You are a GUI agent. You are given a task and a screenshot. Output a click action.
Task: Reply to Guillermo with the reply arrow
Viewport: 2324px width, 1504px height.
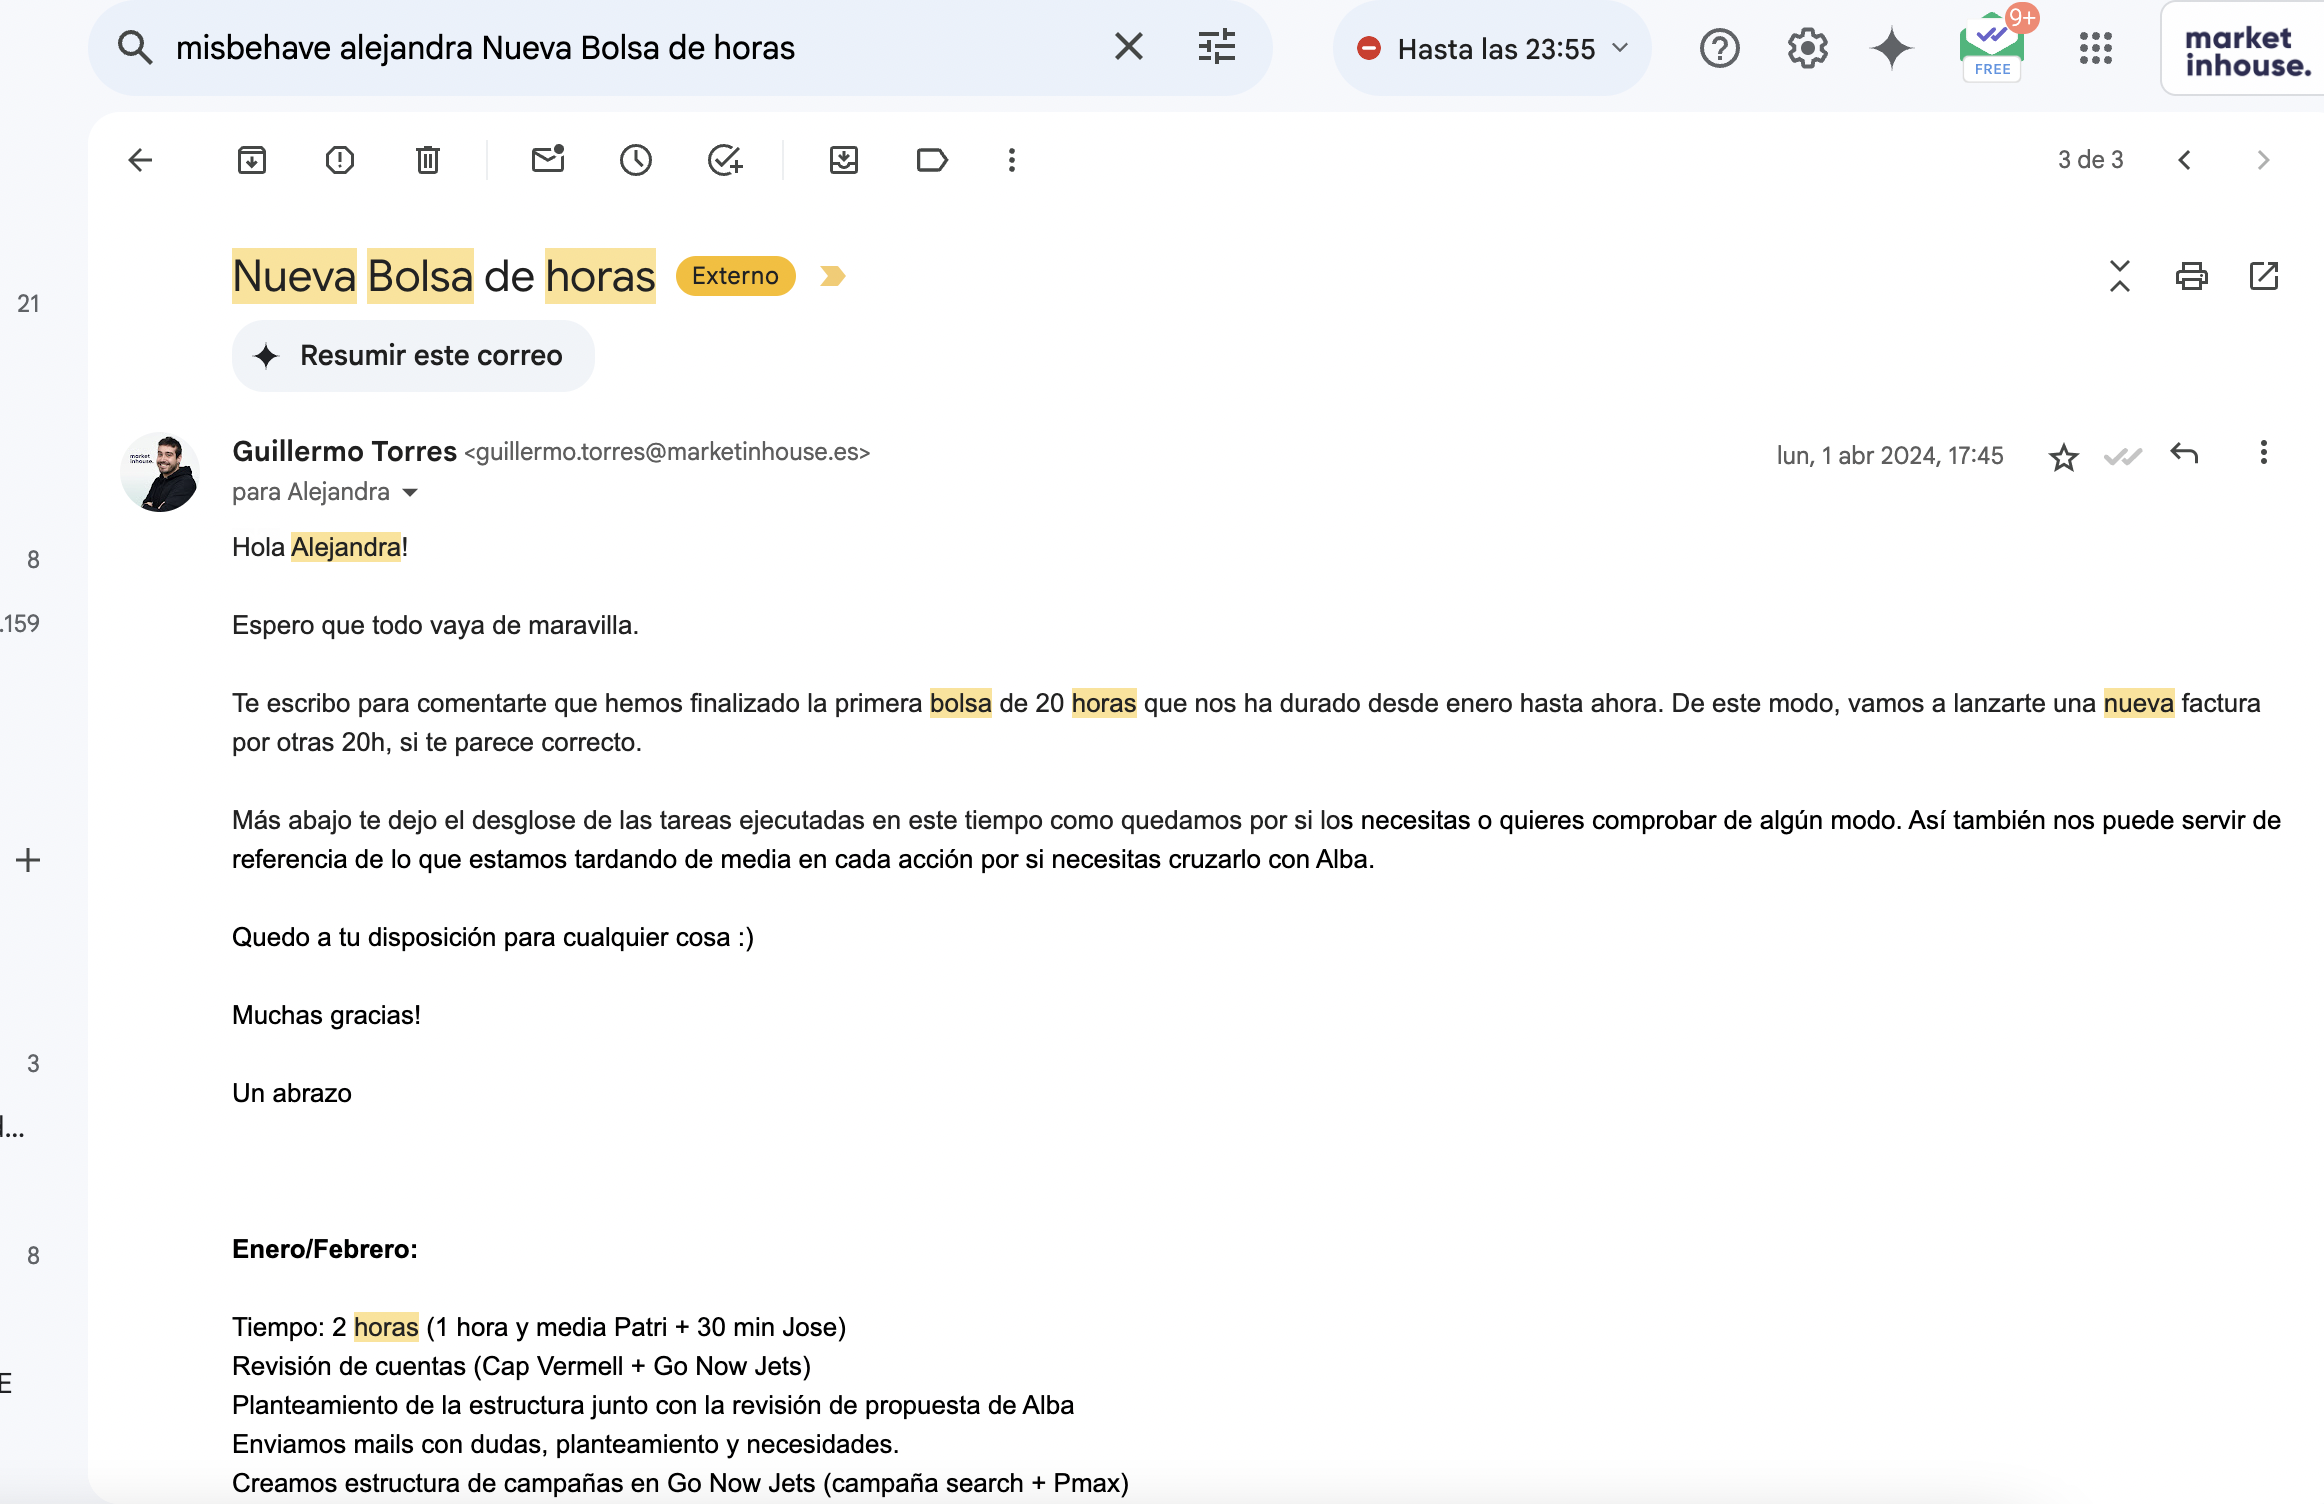tap(2184, 454)
